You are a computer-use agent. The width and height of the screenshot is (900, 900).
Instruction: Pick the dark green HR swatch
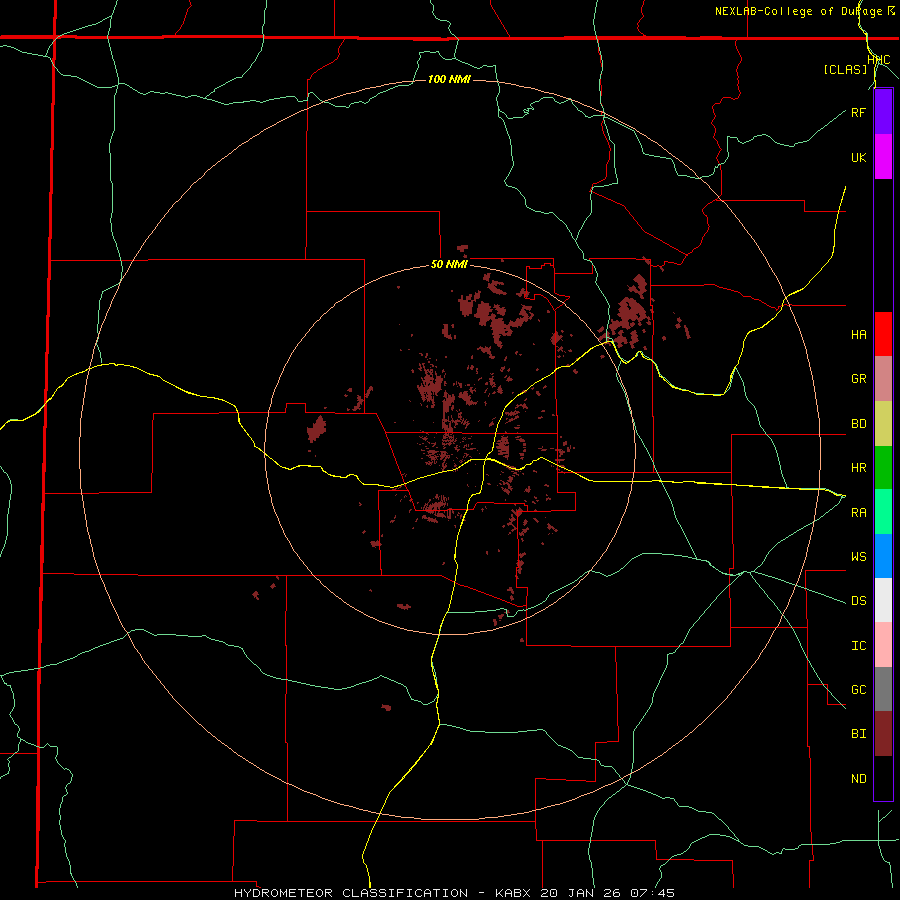coord(883,468)
